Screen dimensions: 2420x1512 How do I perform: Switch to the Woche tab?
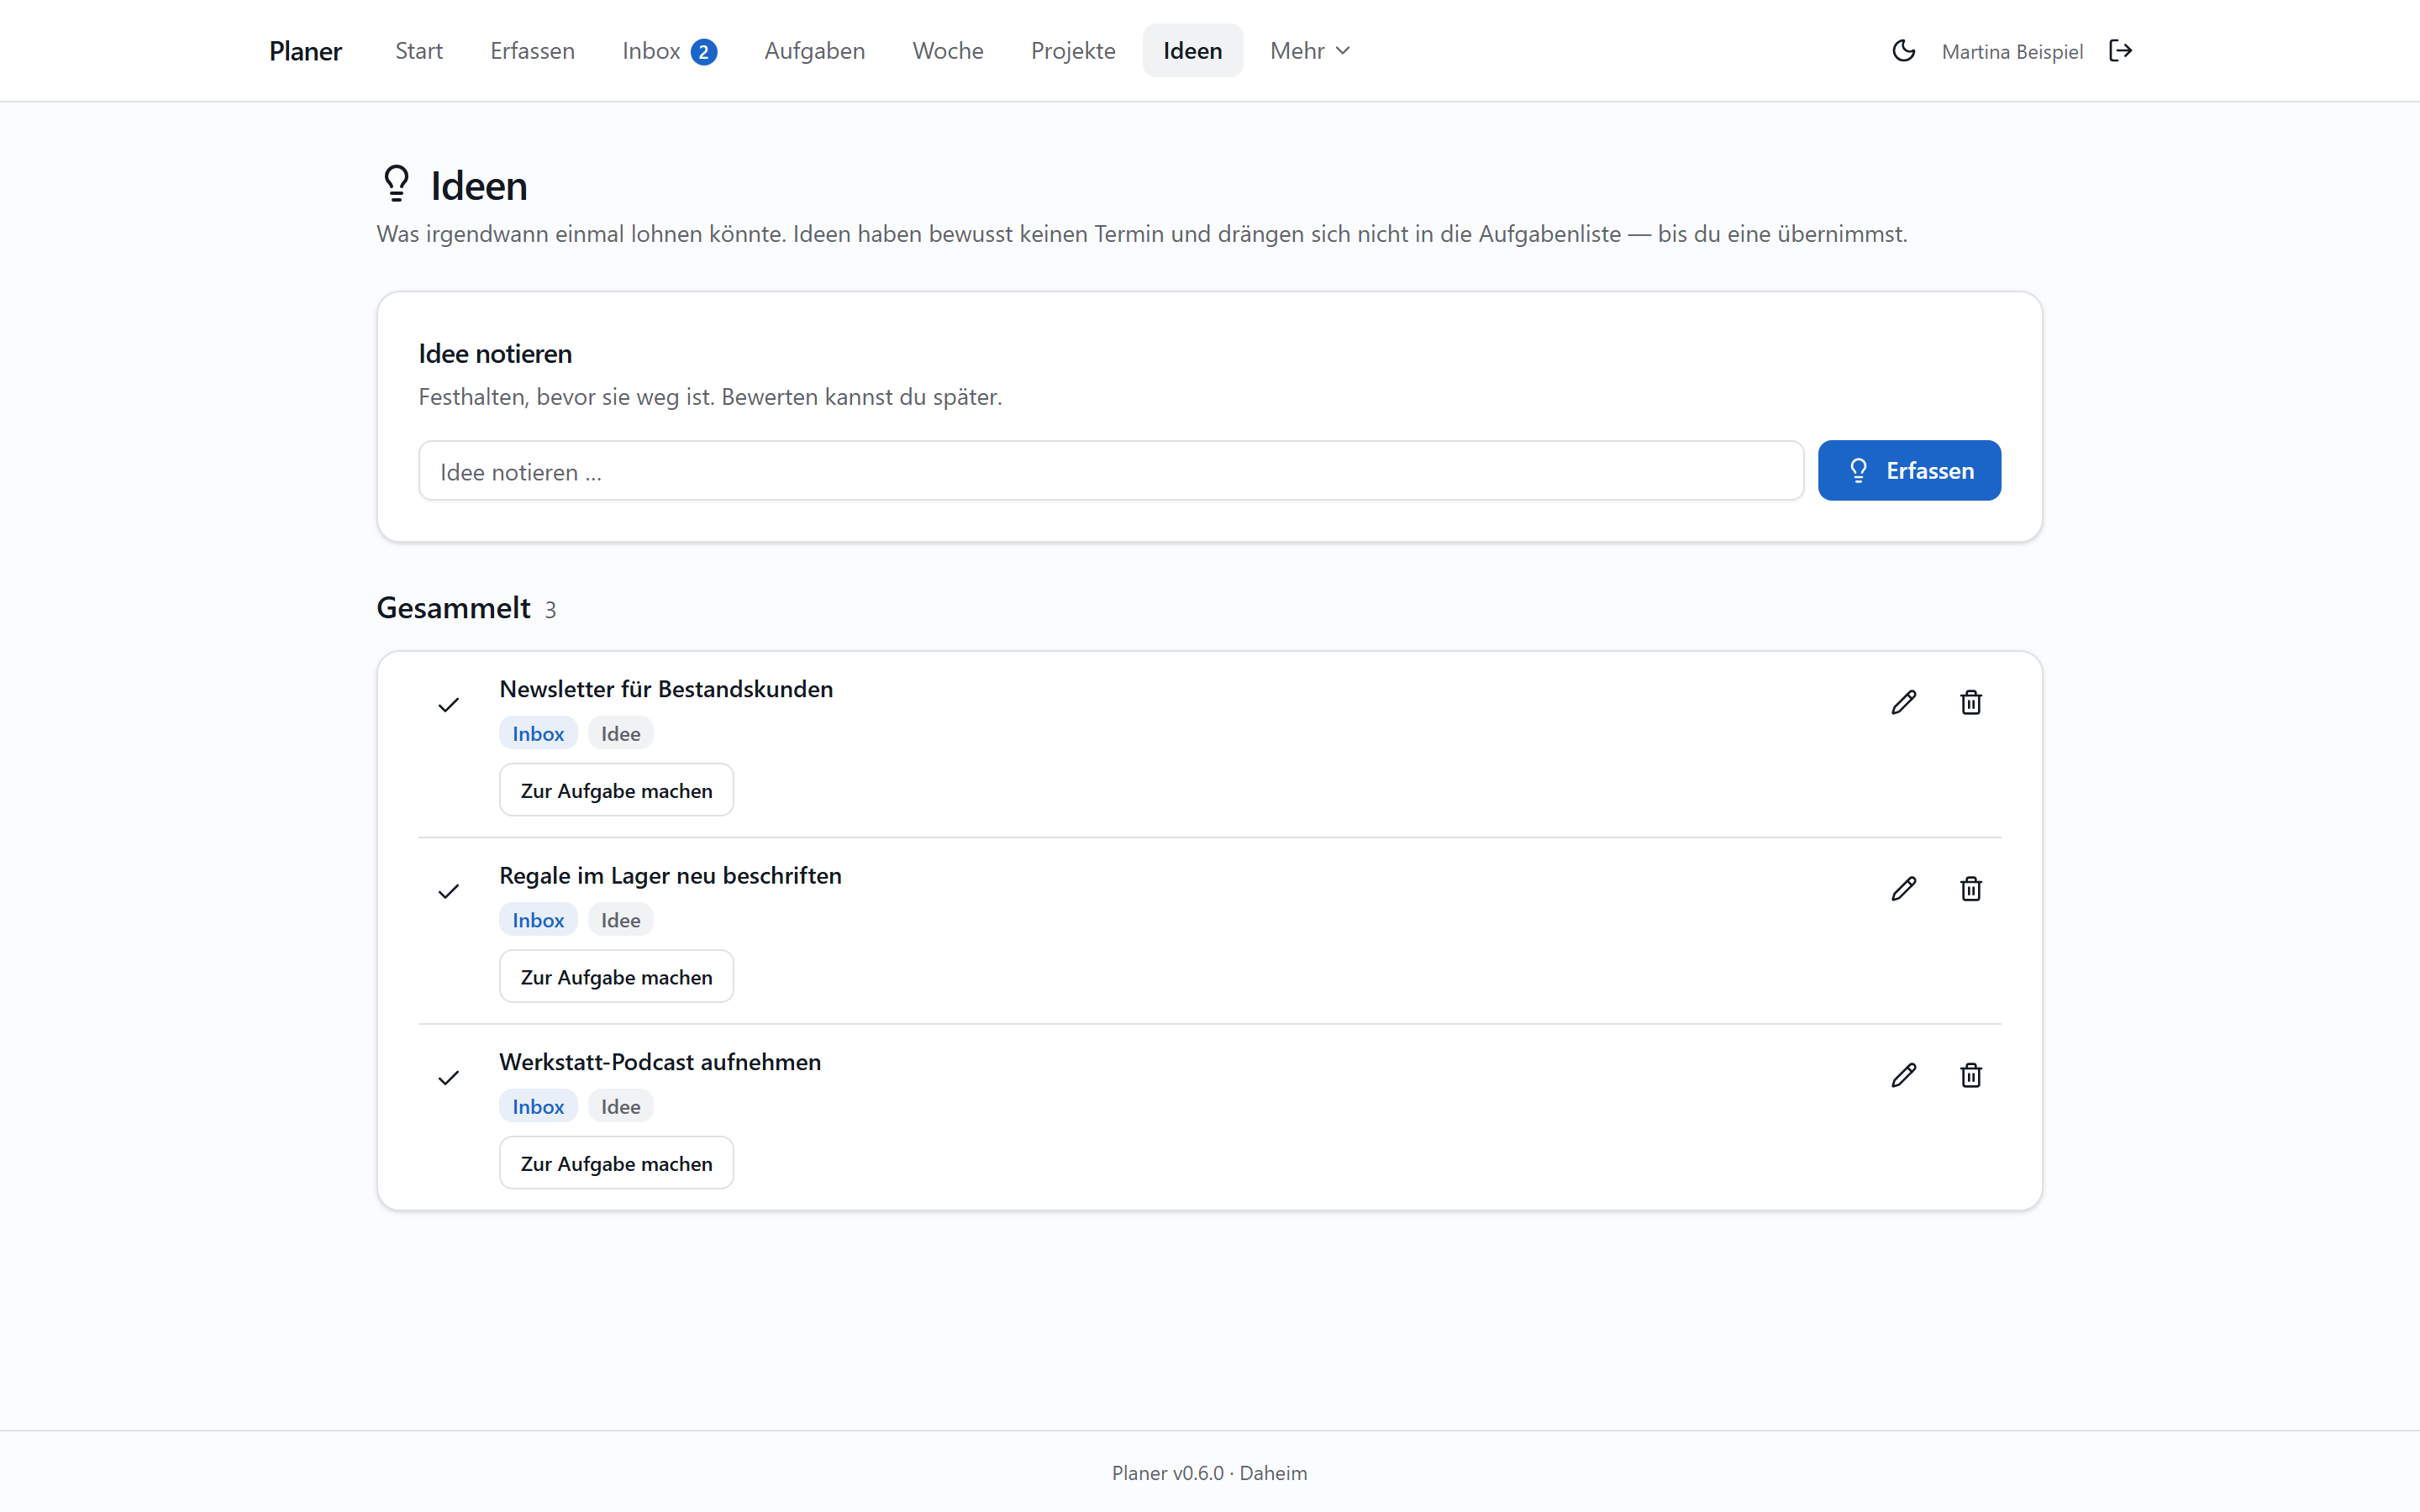[948, 51]
